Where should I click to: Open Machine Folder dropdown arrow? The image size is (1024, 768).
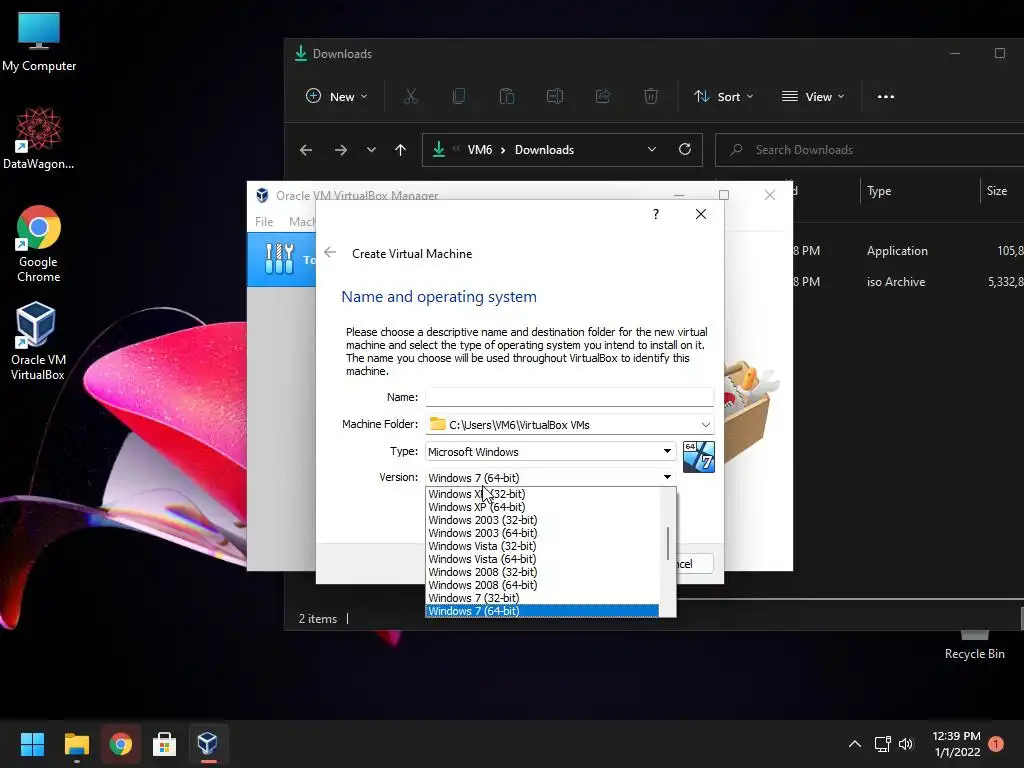705,424
